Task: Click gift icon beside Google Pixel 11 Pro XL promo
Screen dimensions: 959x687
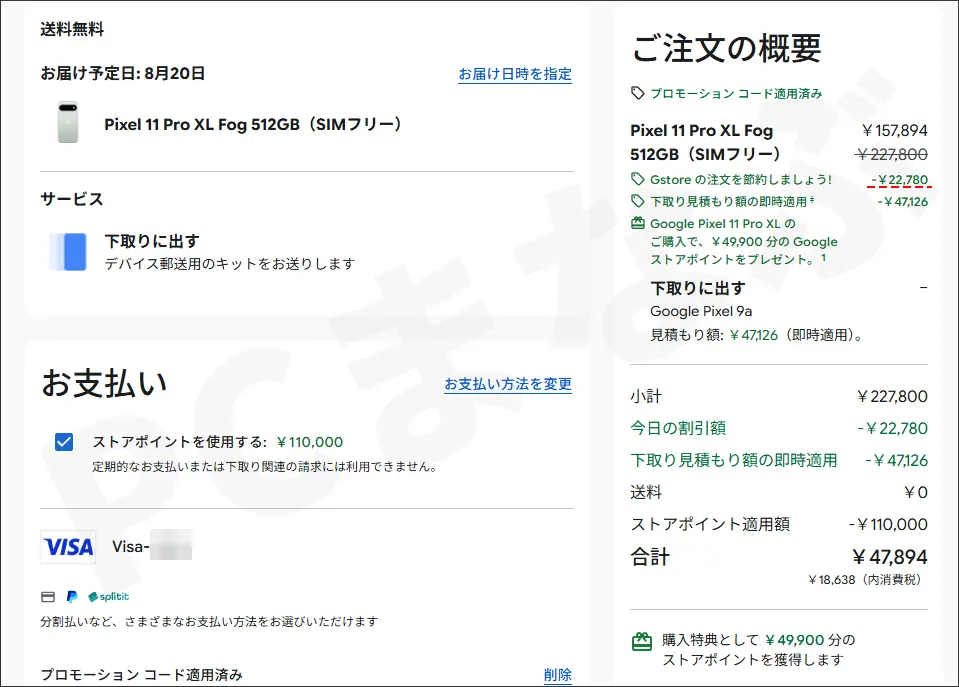Action: point(637,223)
